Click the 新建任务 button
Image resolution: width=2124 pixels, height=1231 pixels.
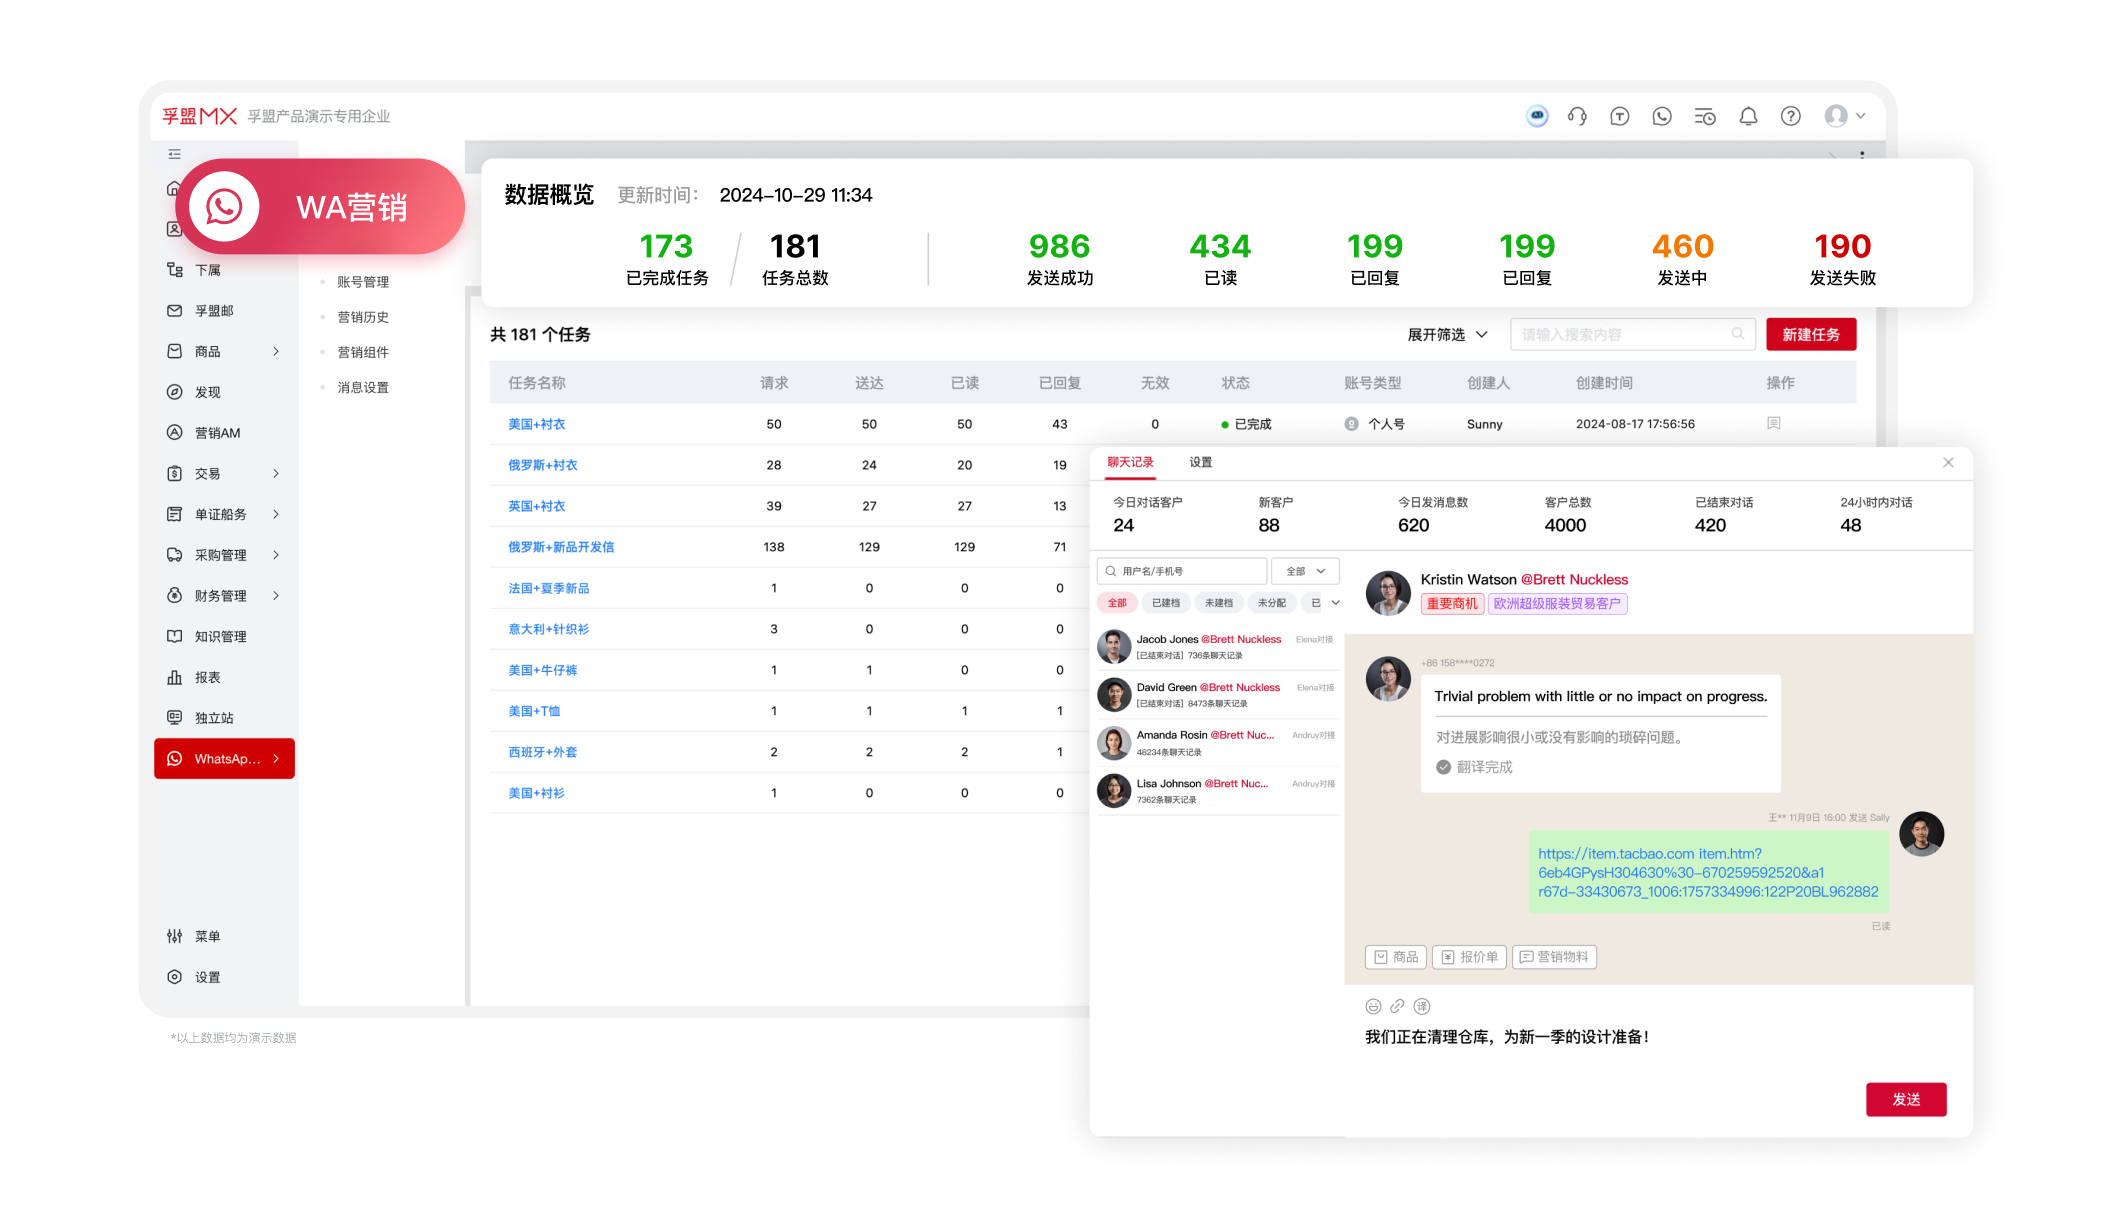1811,334
